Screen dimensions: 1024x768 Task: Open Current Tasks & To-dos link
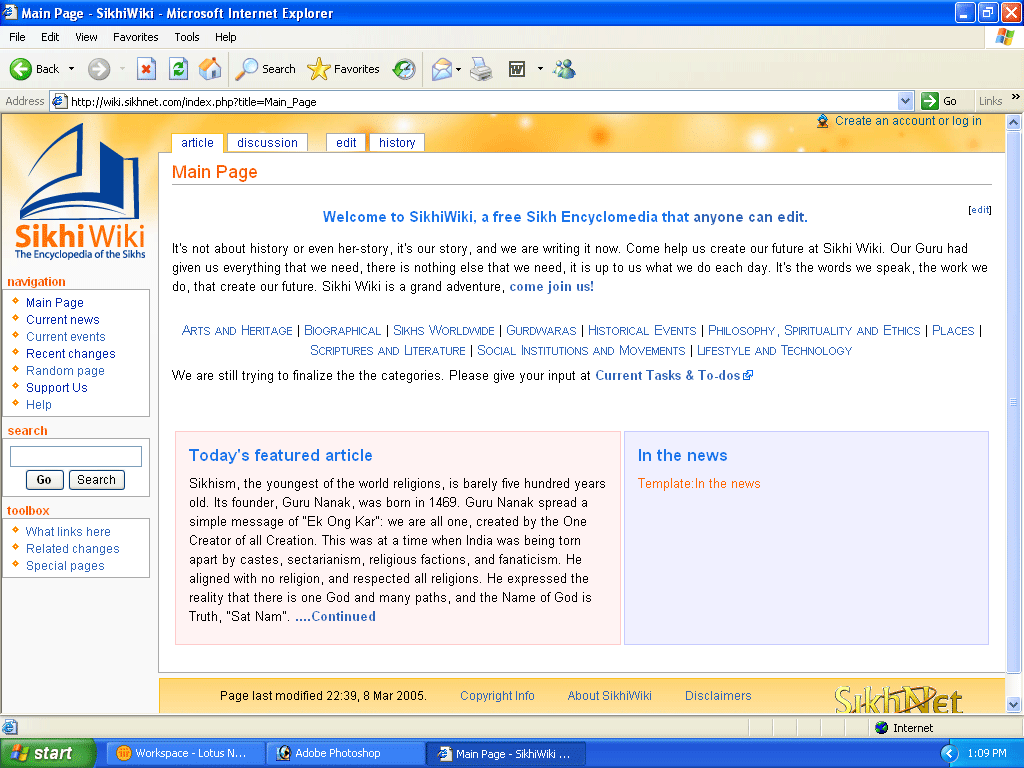(x=674, y=376)
